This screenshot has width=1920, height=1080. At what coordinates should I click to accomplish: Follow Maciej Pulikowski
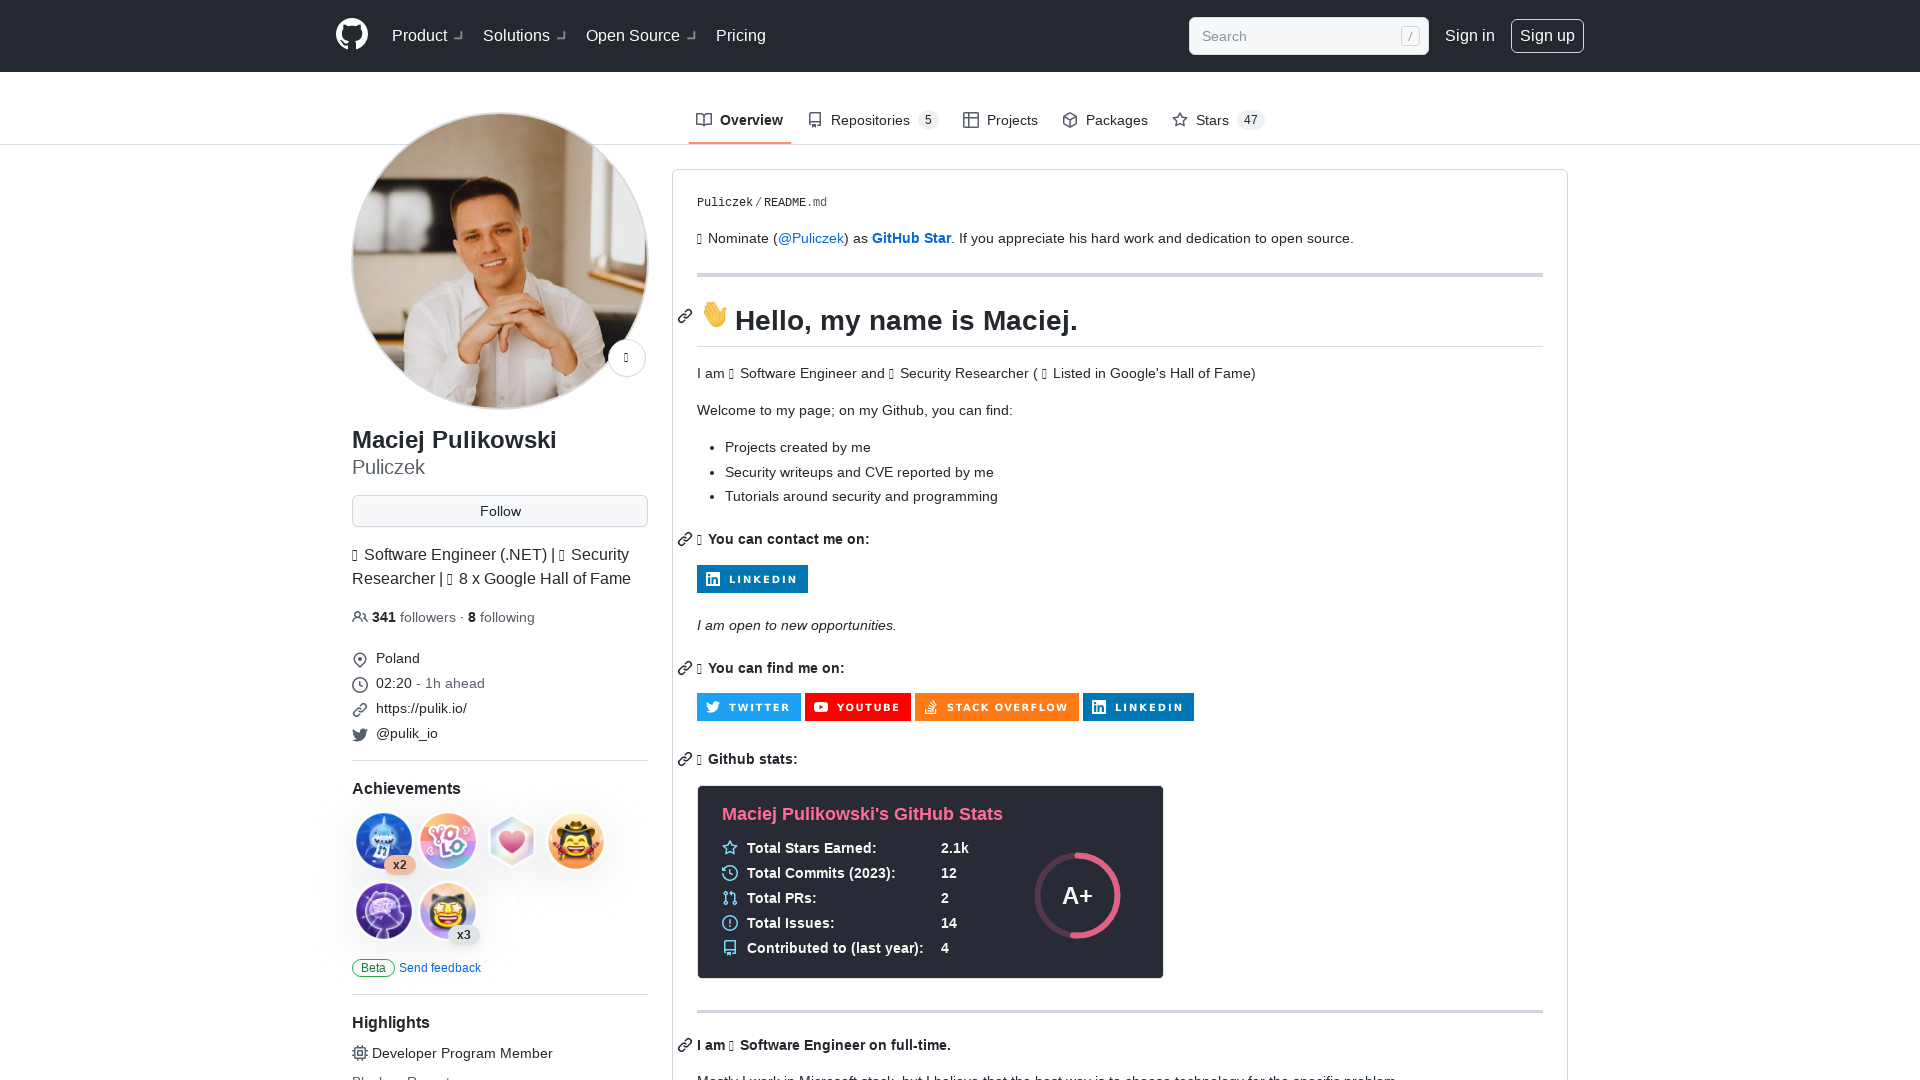click(500, 511)
